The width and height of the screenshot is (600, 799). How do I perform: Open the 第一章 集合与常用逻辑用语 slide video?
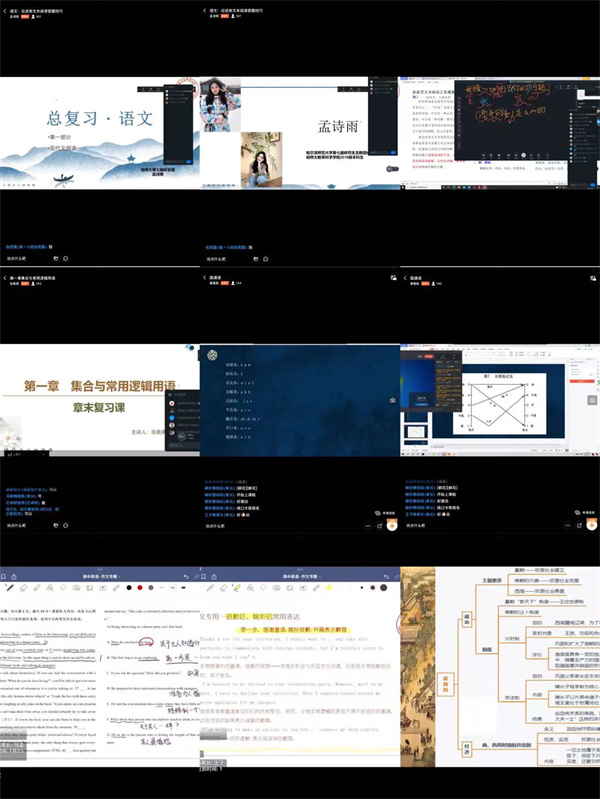click(100, 398)
